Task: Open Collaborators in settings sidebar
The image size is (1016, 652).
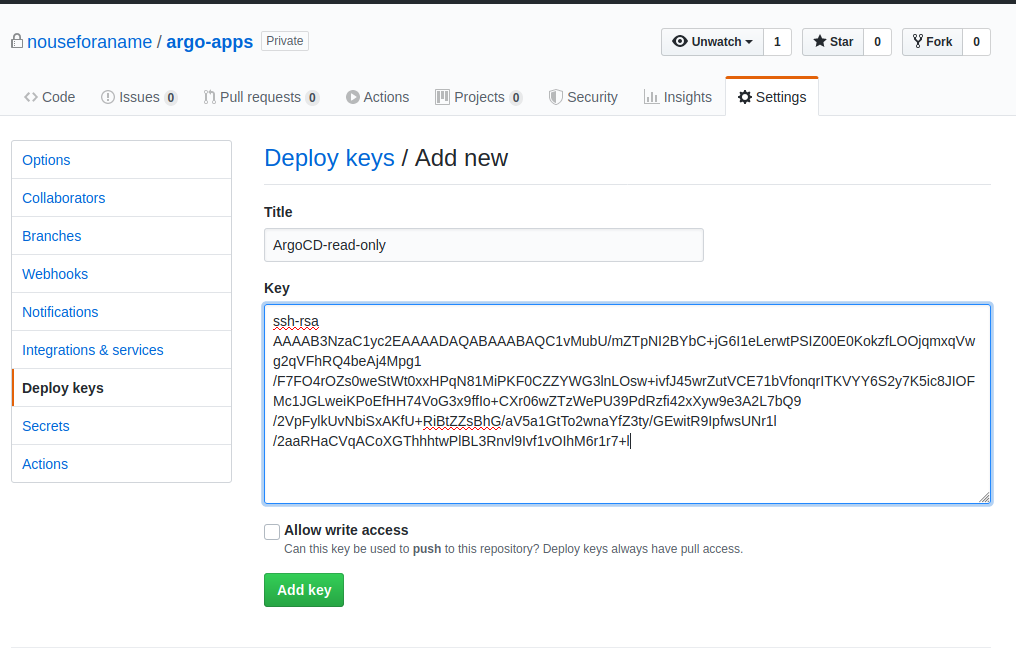Action: pos(122,198)
